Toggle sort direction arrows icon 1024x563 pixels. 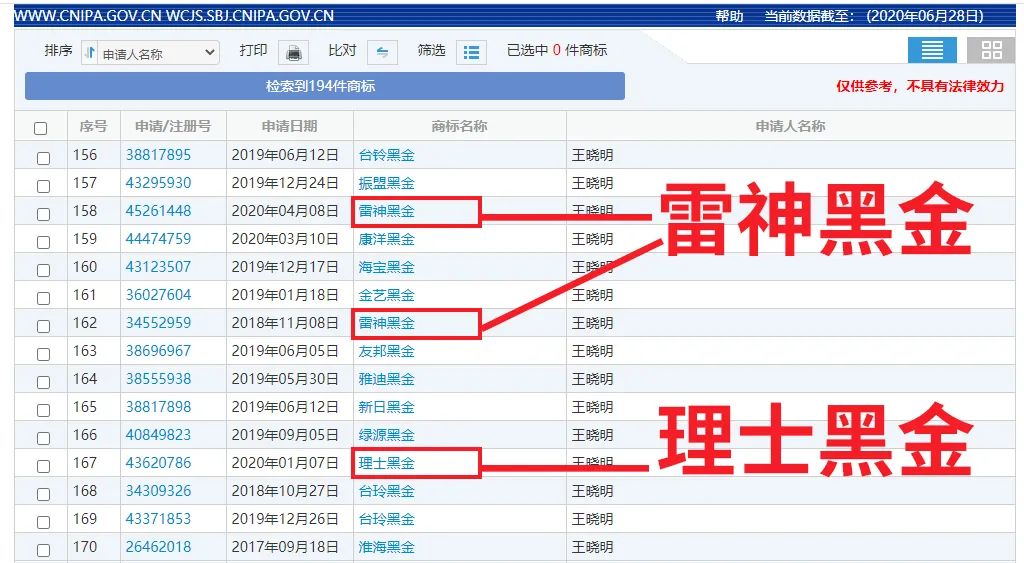(x=90, y=53)
